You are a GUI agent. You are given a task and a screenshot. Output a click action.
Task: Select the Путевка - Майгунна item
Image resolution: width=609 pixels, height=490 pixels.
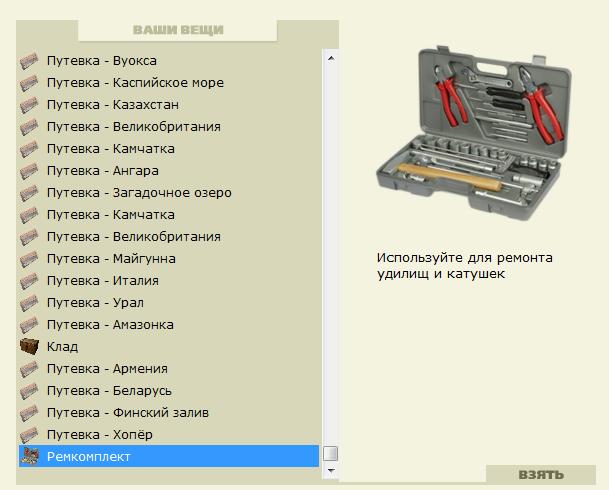169,259
